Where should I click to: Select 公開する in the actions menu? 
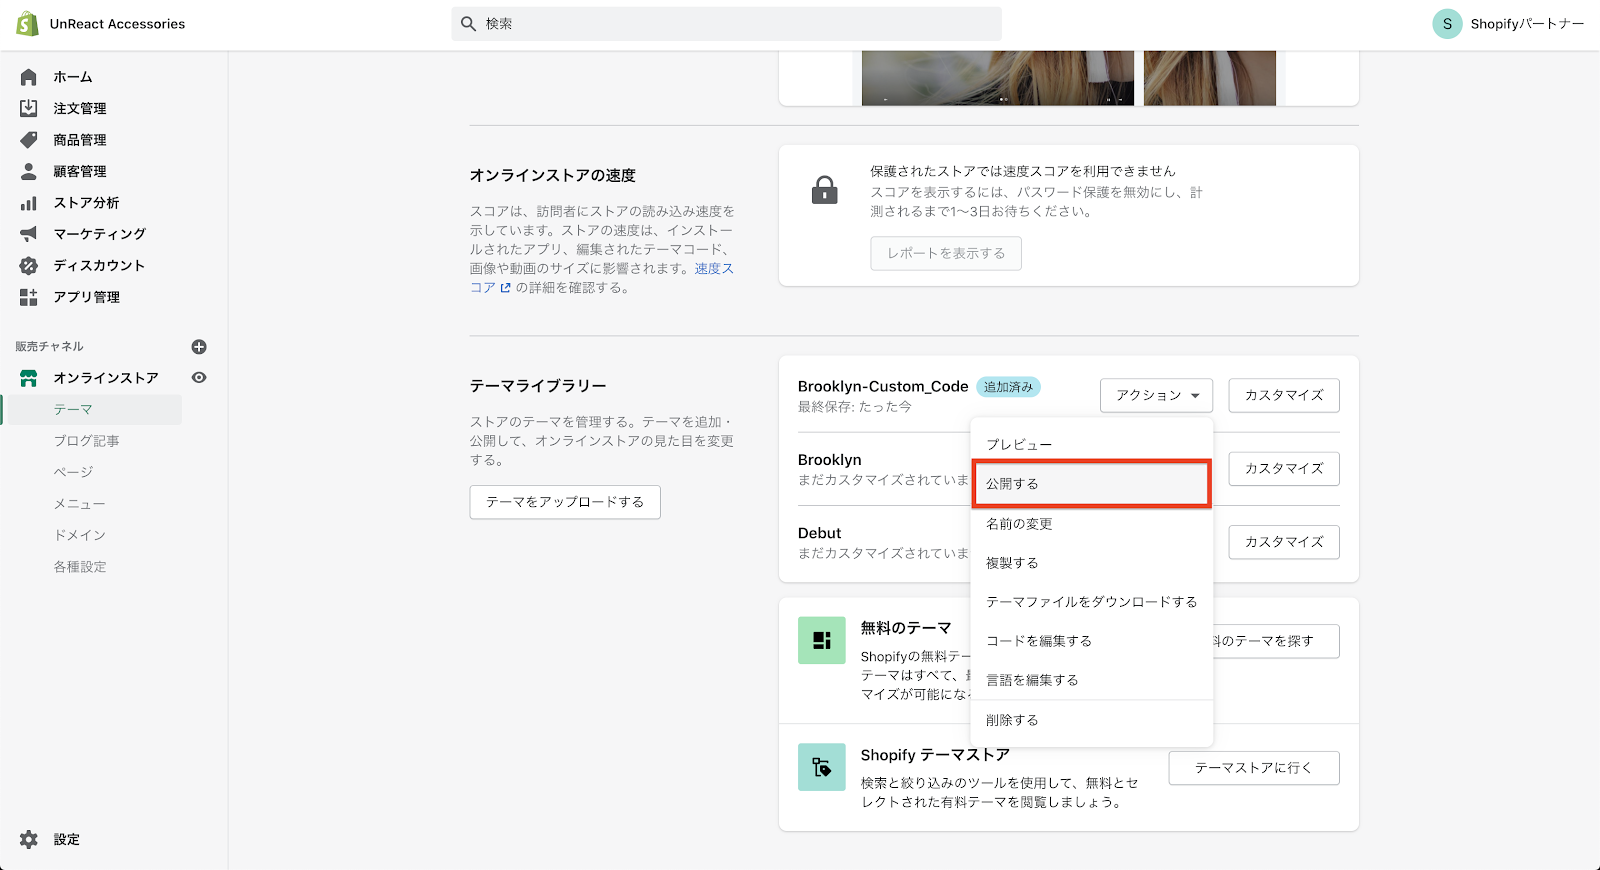1090,484
